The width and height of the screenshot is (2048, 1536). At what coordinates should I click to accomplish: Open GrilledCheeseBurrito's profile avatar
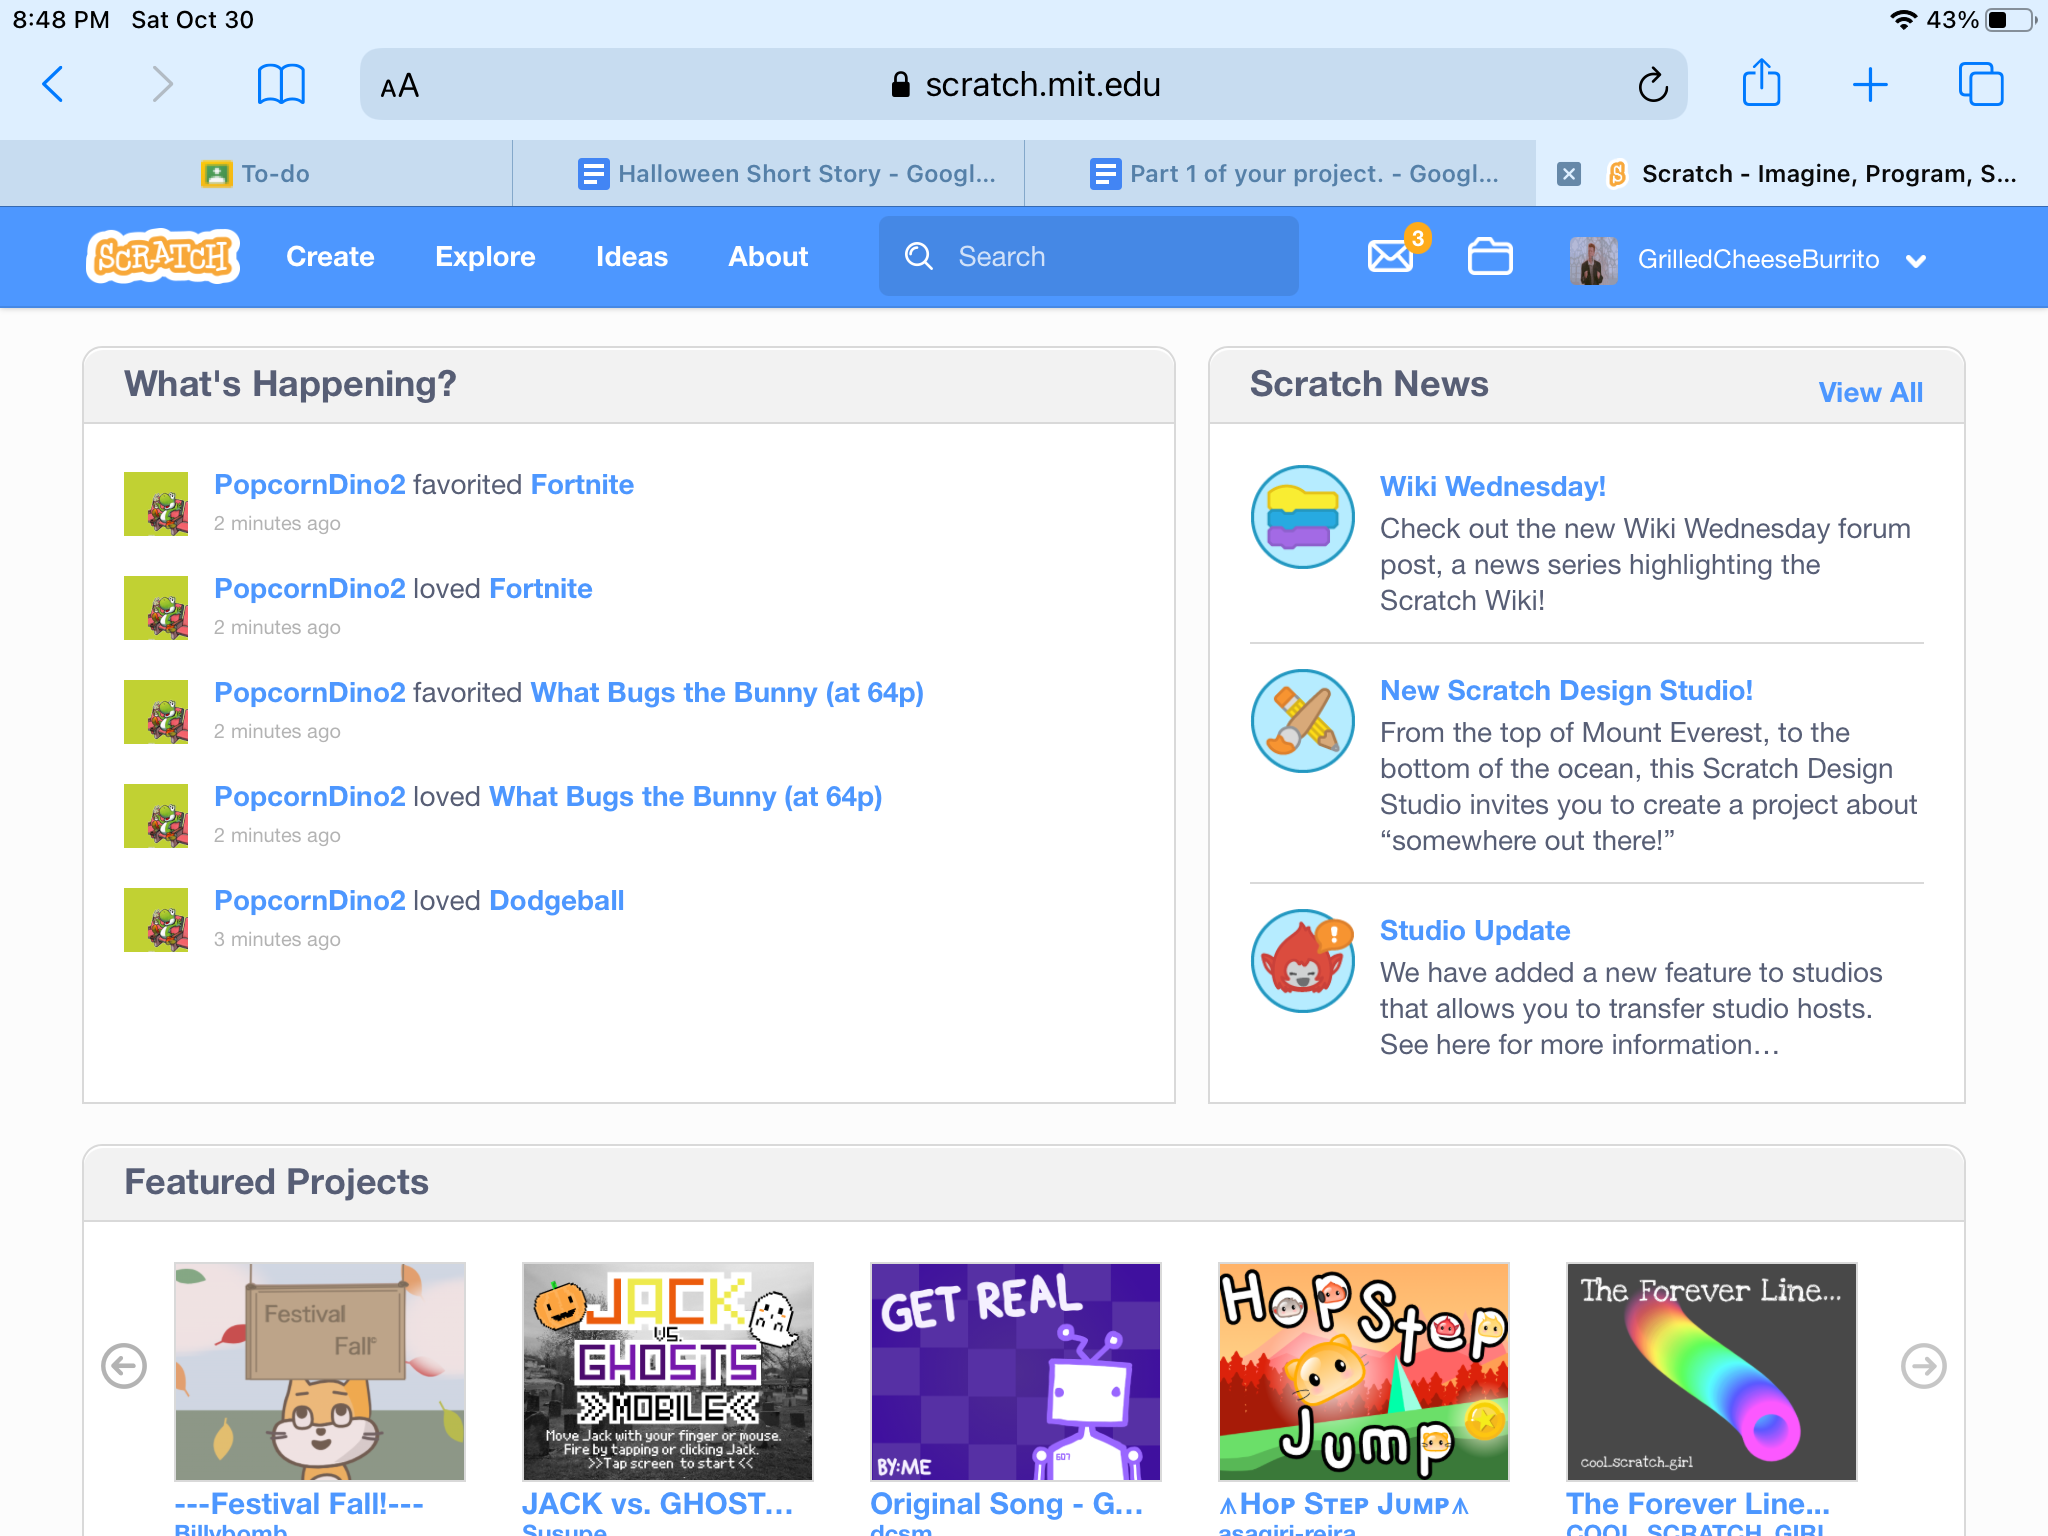[1593, 258]
